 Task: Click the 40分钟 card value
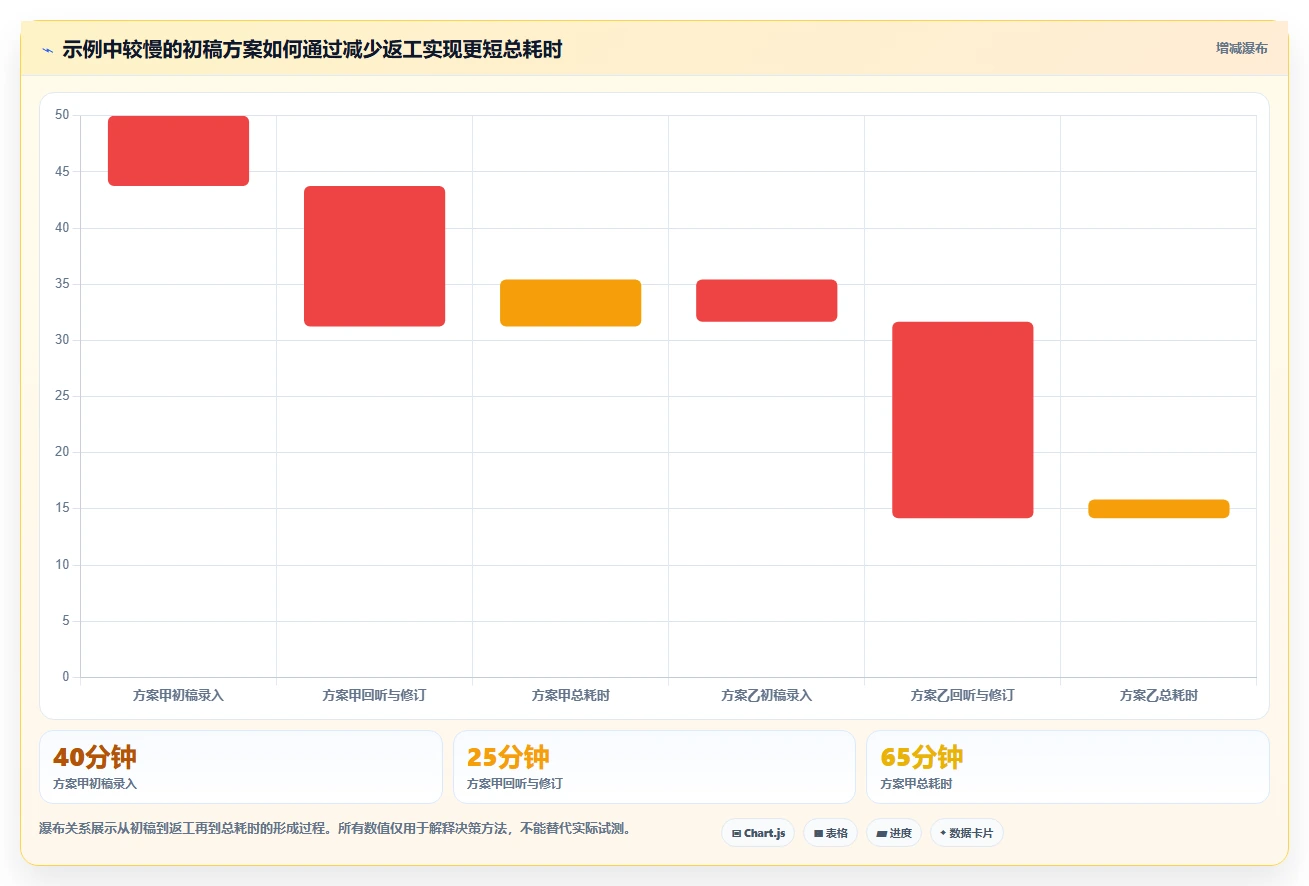[95, 757]
